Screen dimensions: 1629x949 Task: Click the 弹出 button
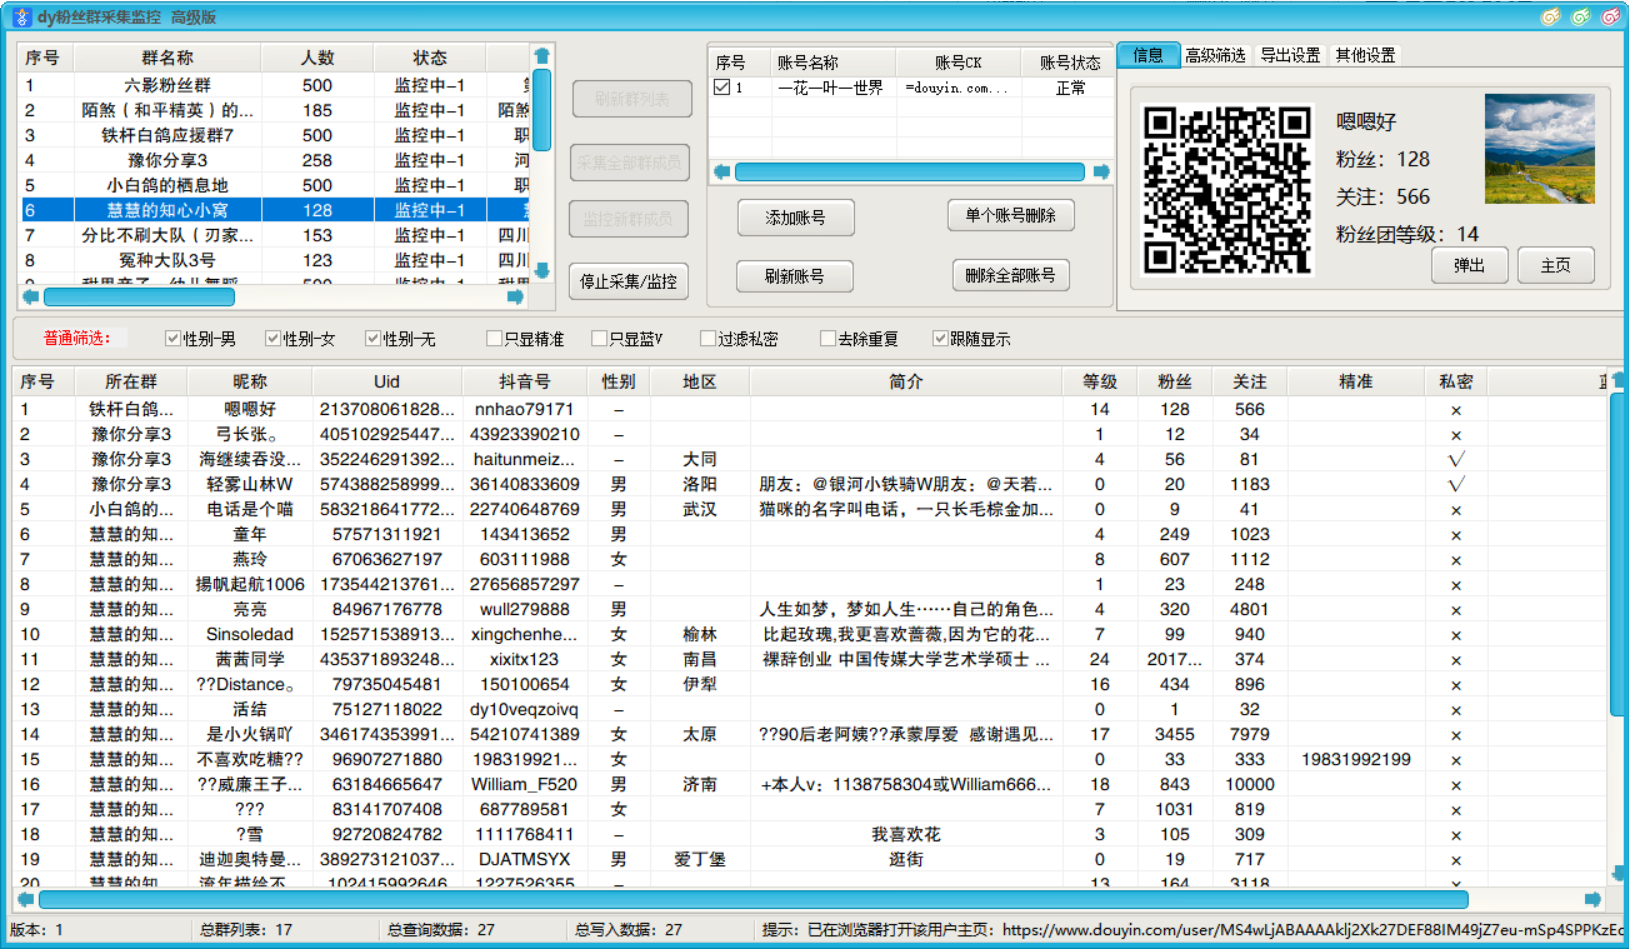[x=1469, y=266]
